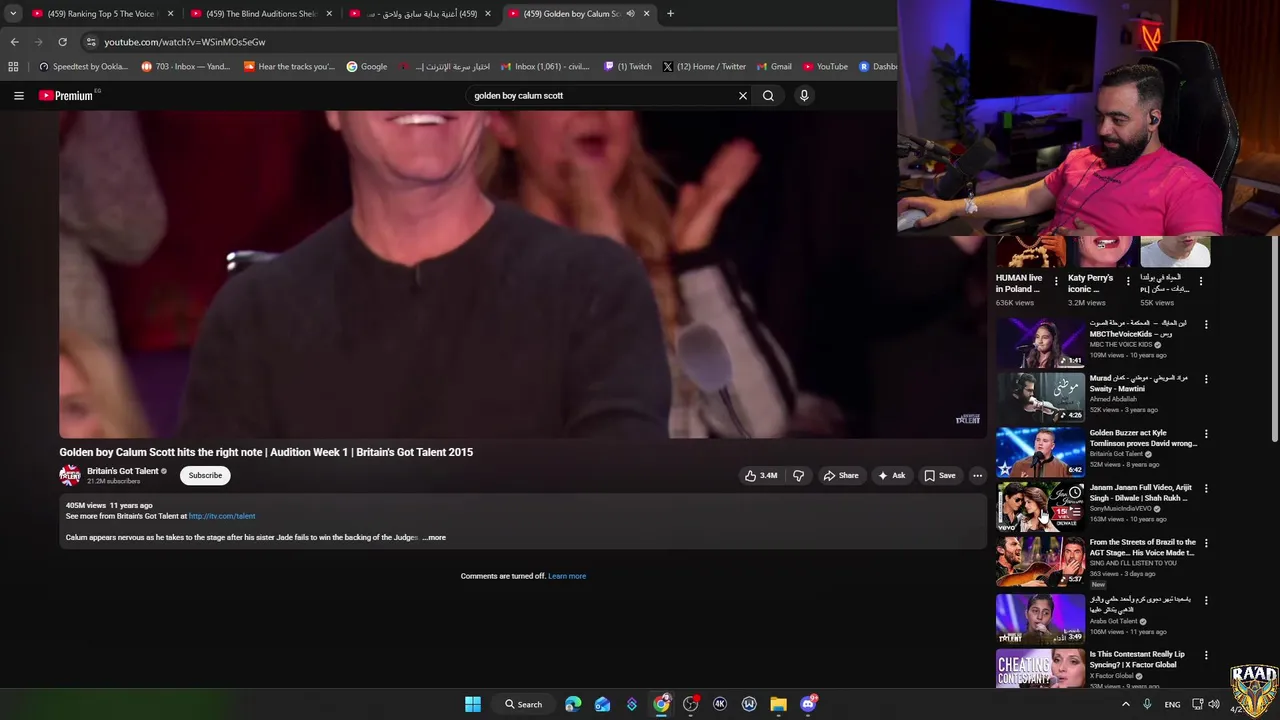Go back with browser back arrow

[x=15, y=42]
